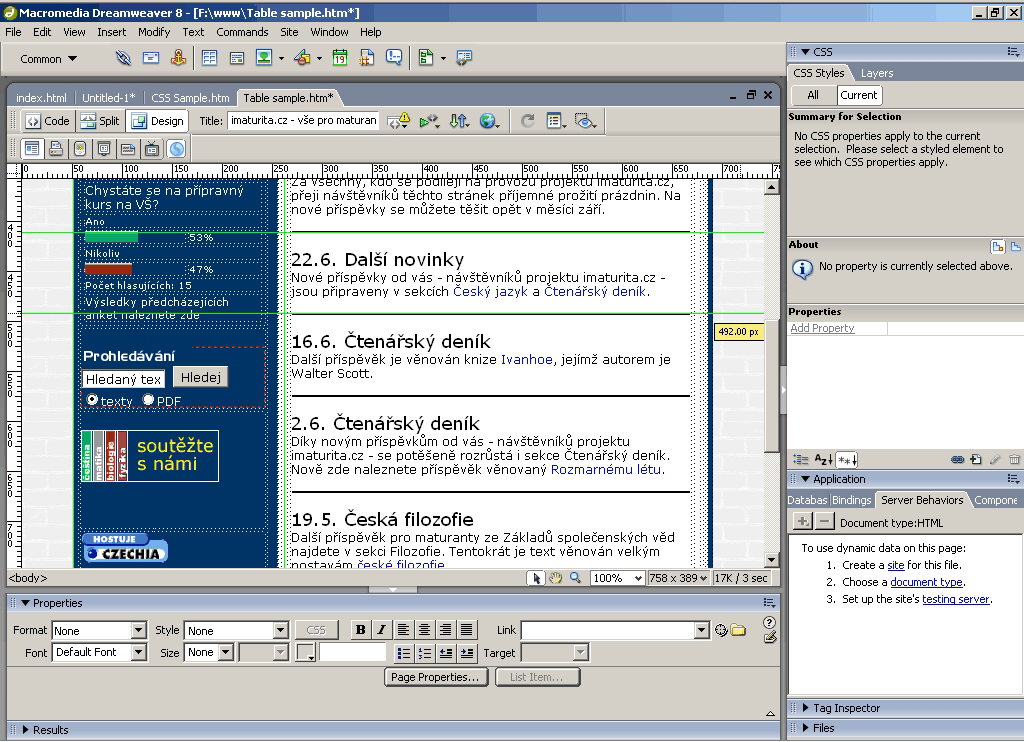The width and height of the screenshot is (1024, 742).
Task: Open the File Management icon
Action: click(458, 121)
